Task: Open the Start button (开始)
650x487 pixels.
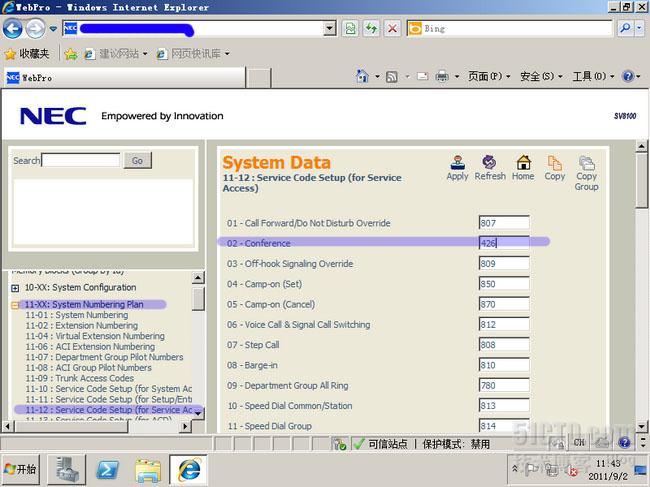Action: click(x=20, y=469)
